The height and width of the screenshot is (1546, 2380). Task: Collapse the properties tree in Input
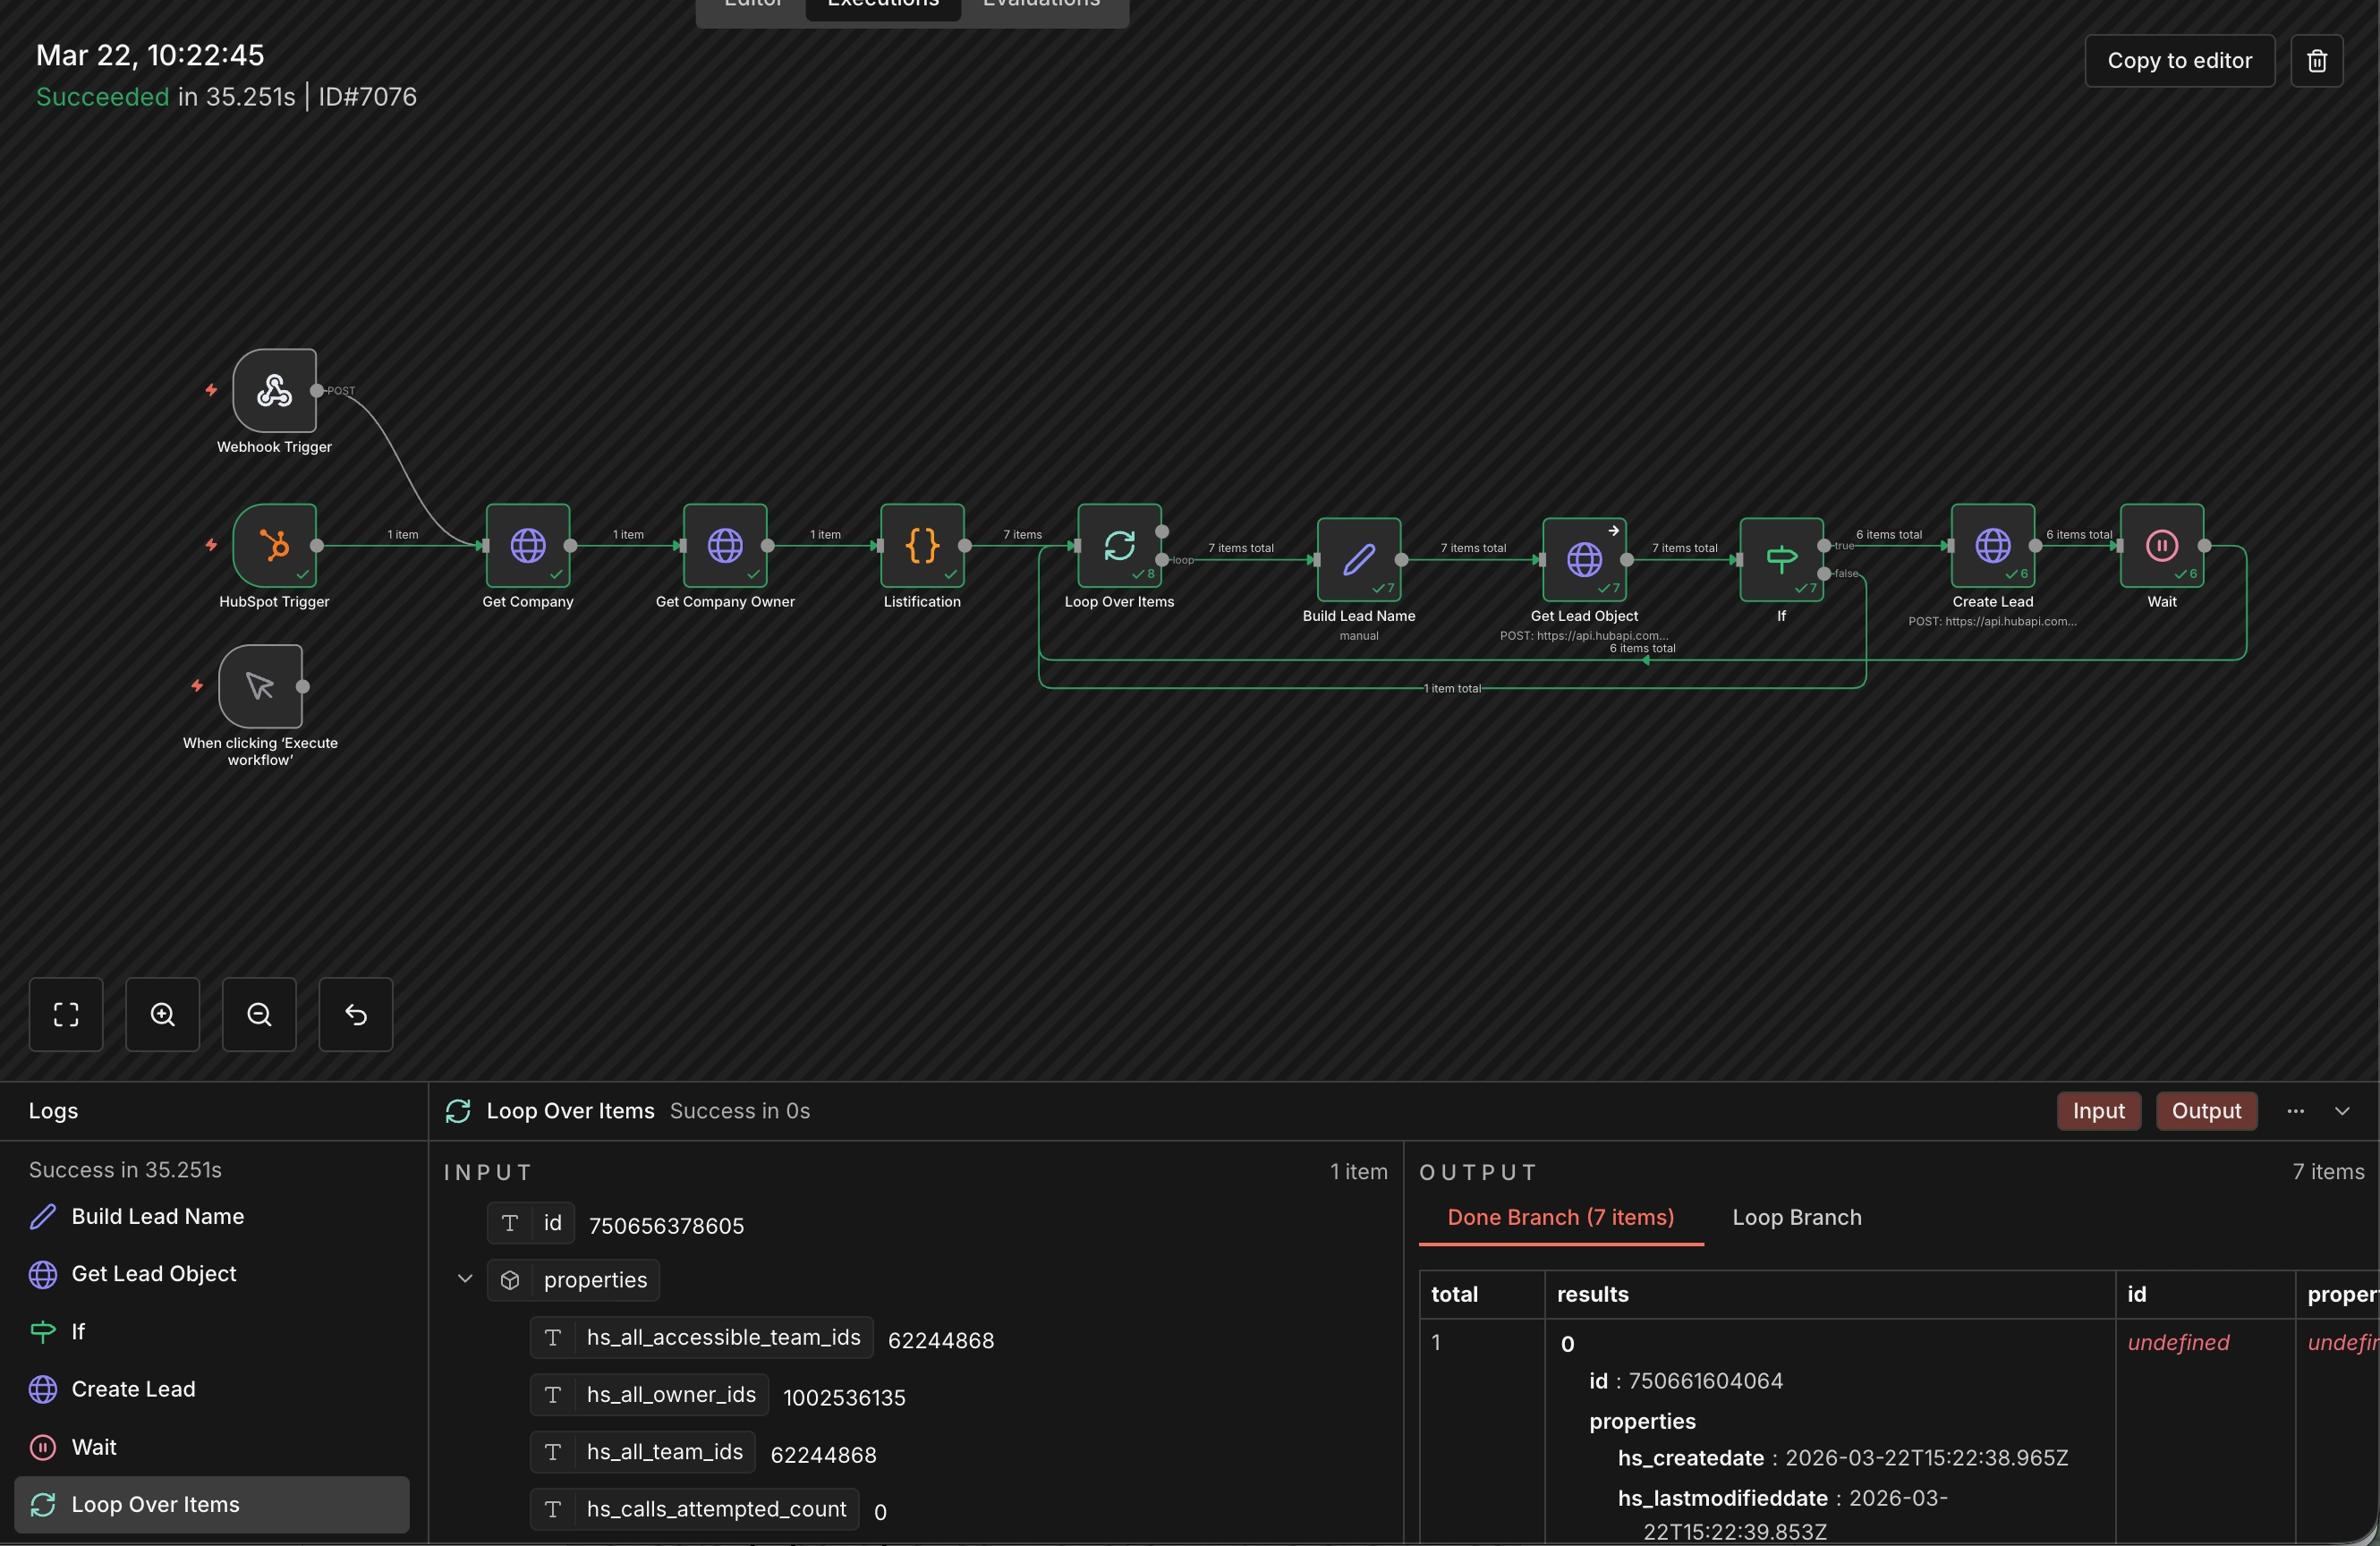pyautogui.click(x=465, y=1279)
